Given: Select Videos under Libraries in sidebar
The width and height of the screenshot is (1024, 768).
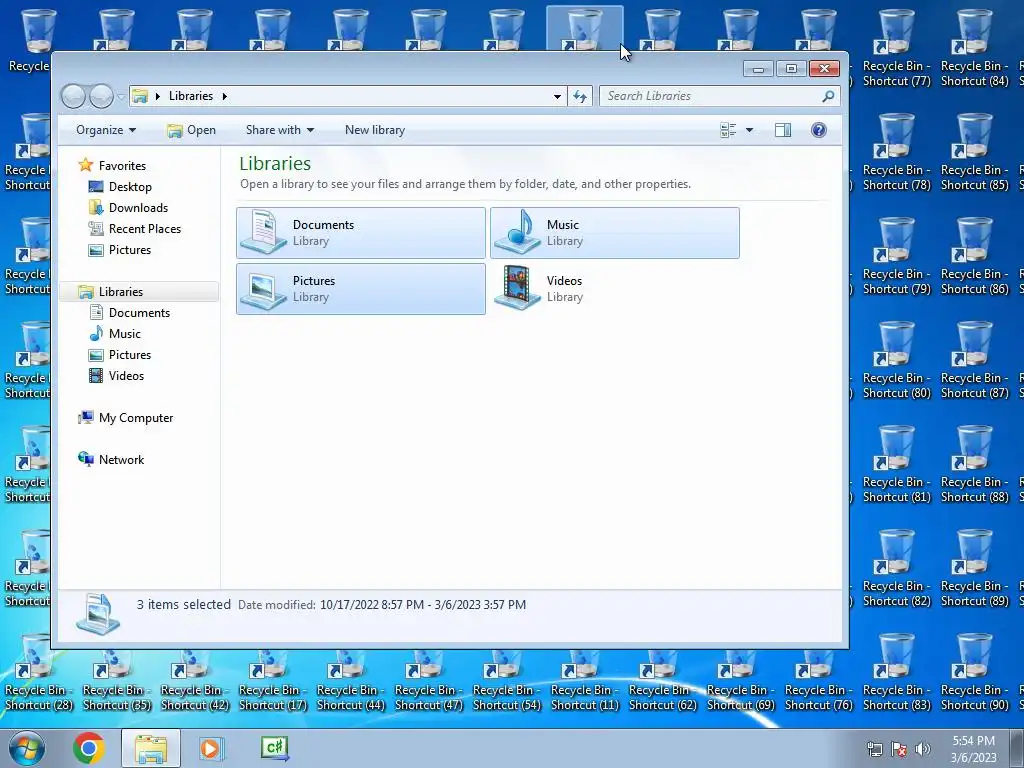Looking at the screenshot, I should (x=126, y=376).
